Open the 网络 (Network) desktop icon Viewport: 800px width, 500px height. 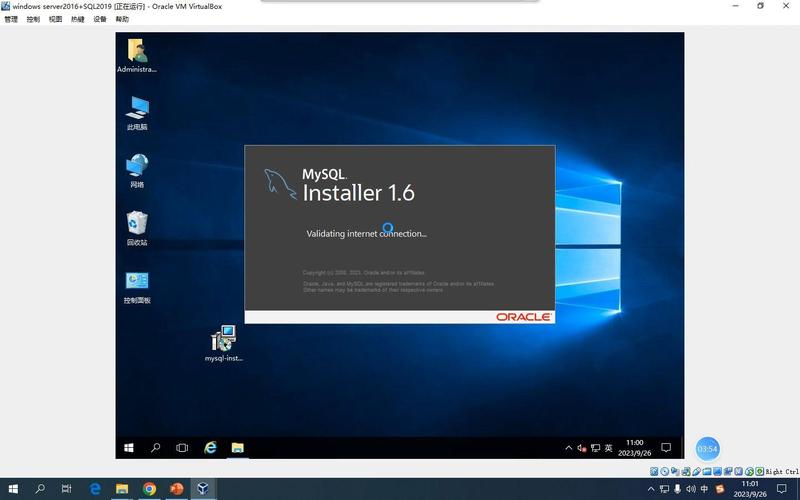point(137,168)
